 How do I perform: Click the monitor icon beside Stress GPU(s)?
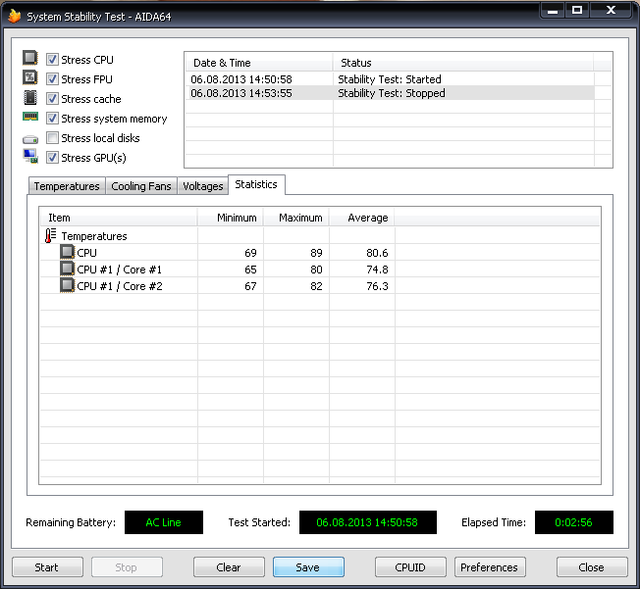pos(30,157)
